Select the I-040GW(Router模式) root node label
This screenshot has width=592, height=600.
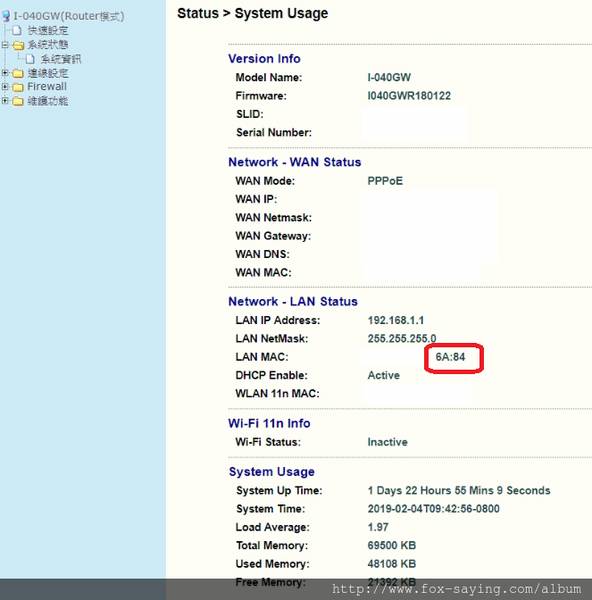tap(69, 16)
